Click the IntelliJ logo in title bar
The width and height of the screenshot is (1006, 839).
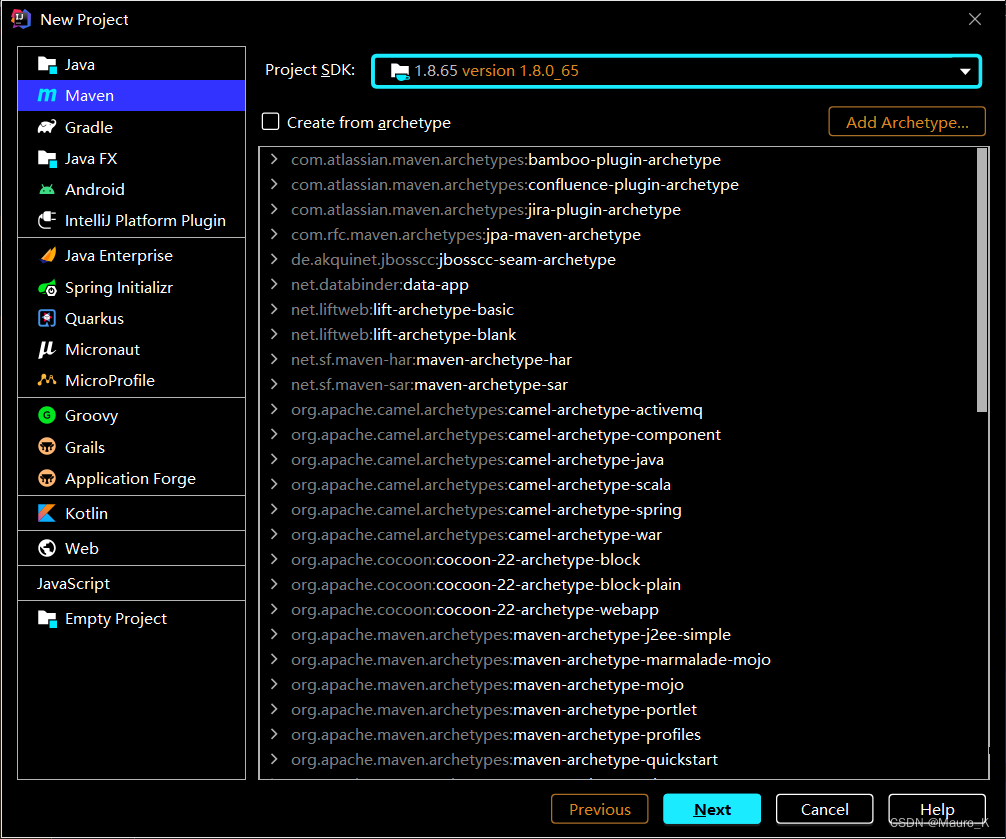tap(21, 19)
